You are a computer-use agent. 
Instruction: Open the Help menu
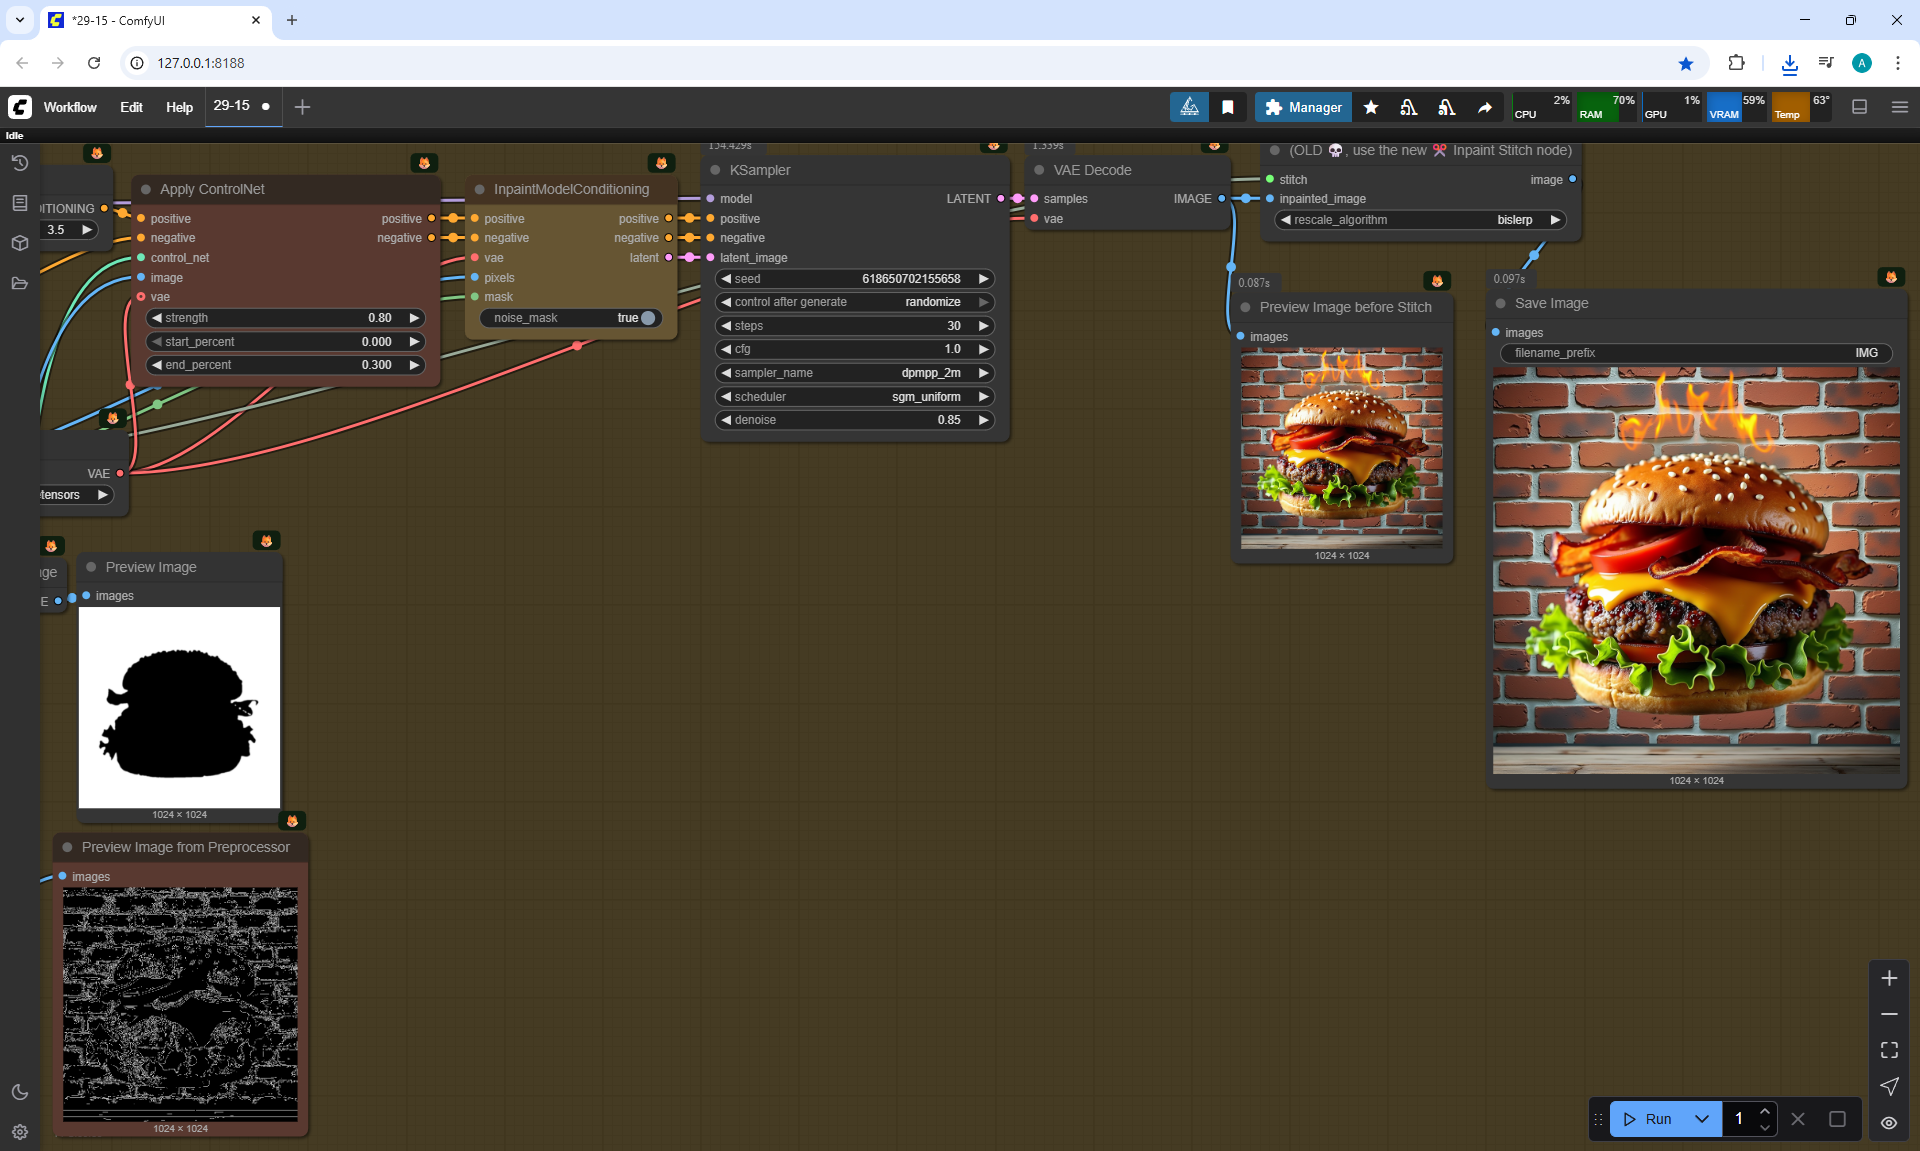point(179,107)
